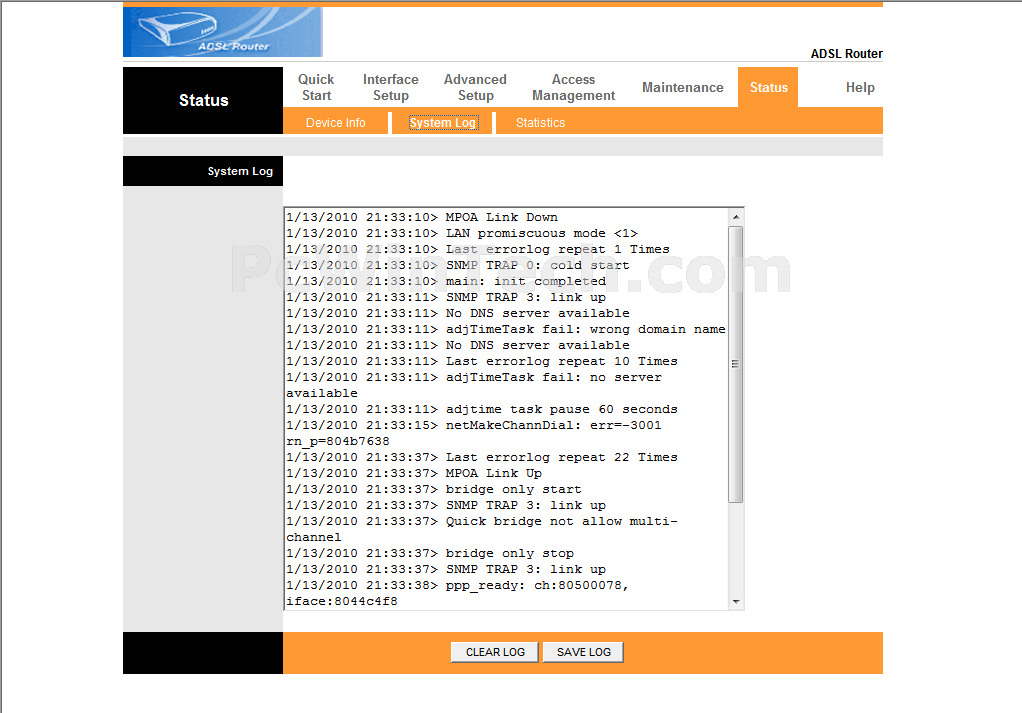
Task: Select the System Log sub-tab
Action: pyautogui.click(x=443, y=123)
